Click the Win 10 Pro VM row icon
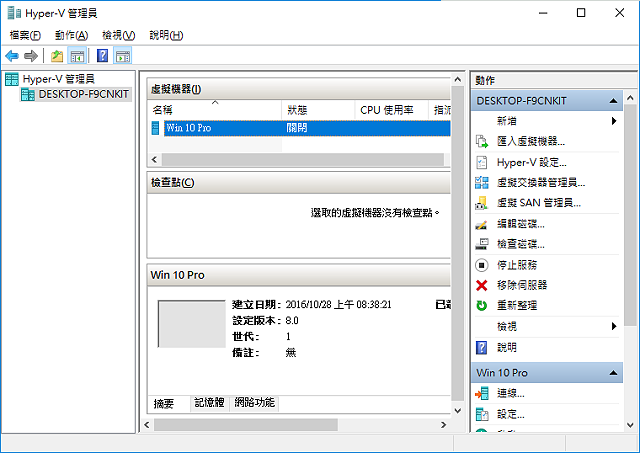This screenshot has height=461, width=644. pyautogui.click(x=155, y=128)
